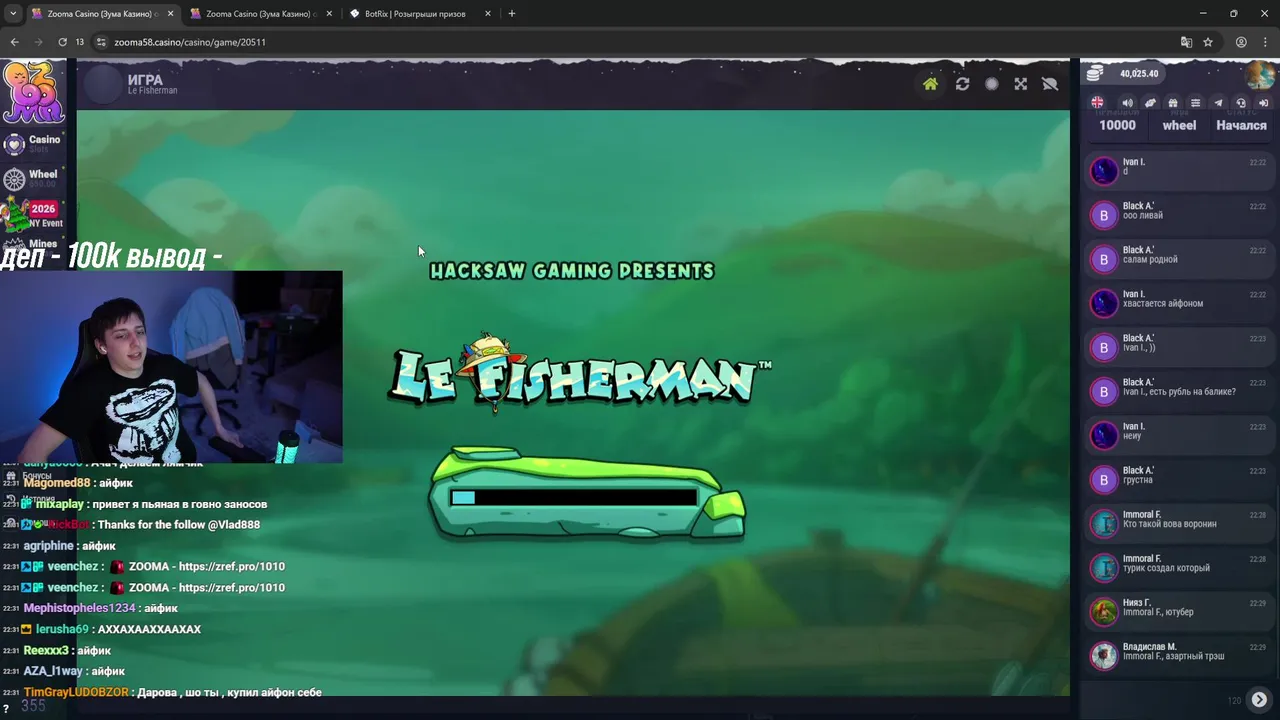Change language via the UK flag
Viewport: 1280px width, 720px height.
tap(1097, 103)
